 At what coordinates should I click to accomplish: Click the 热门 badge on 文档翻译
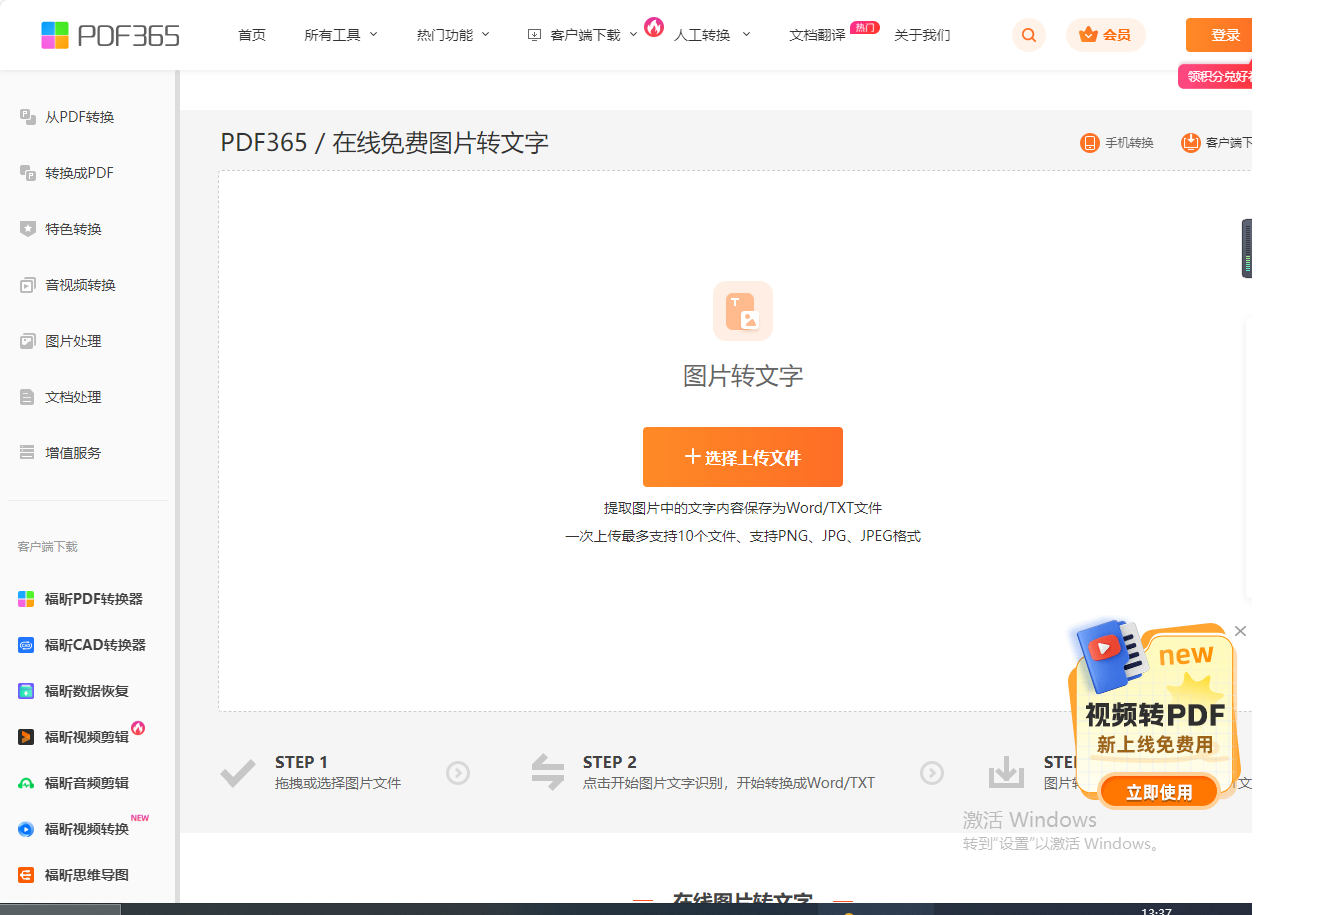865,27
